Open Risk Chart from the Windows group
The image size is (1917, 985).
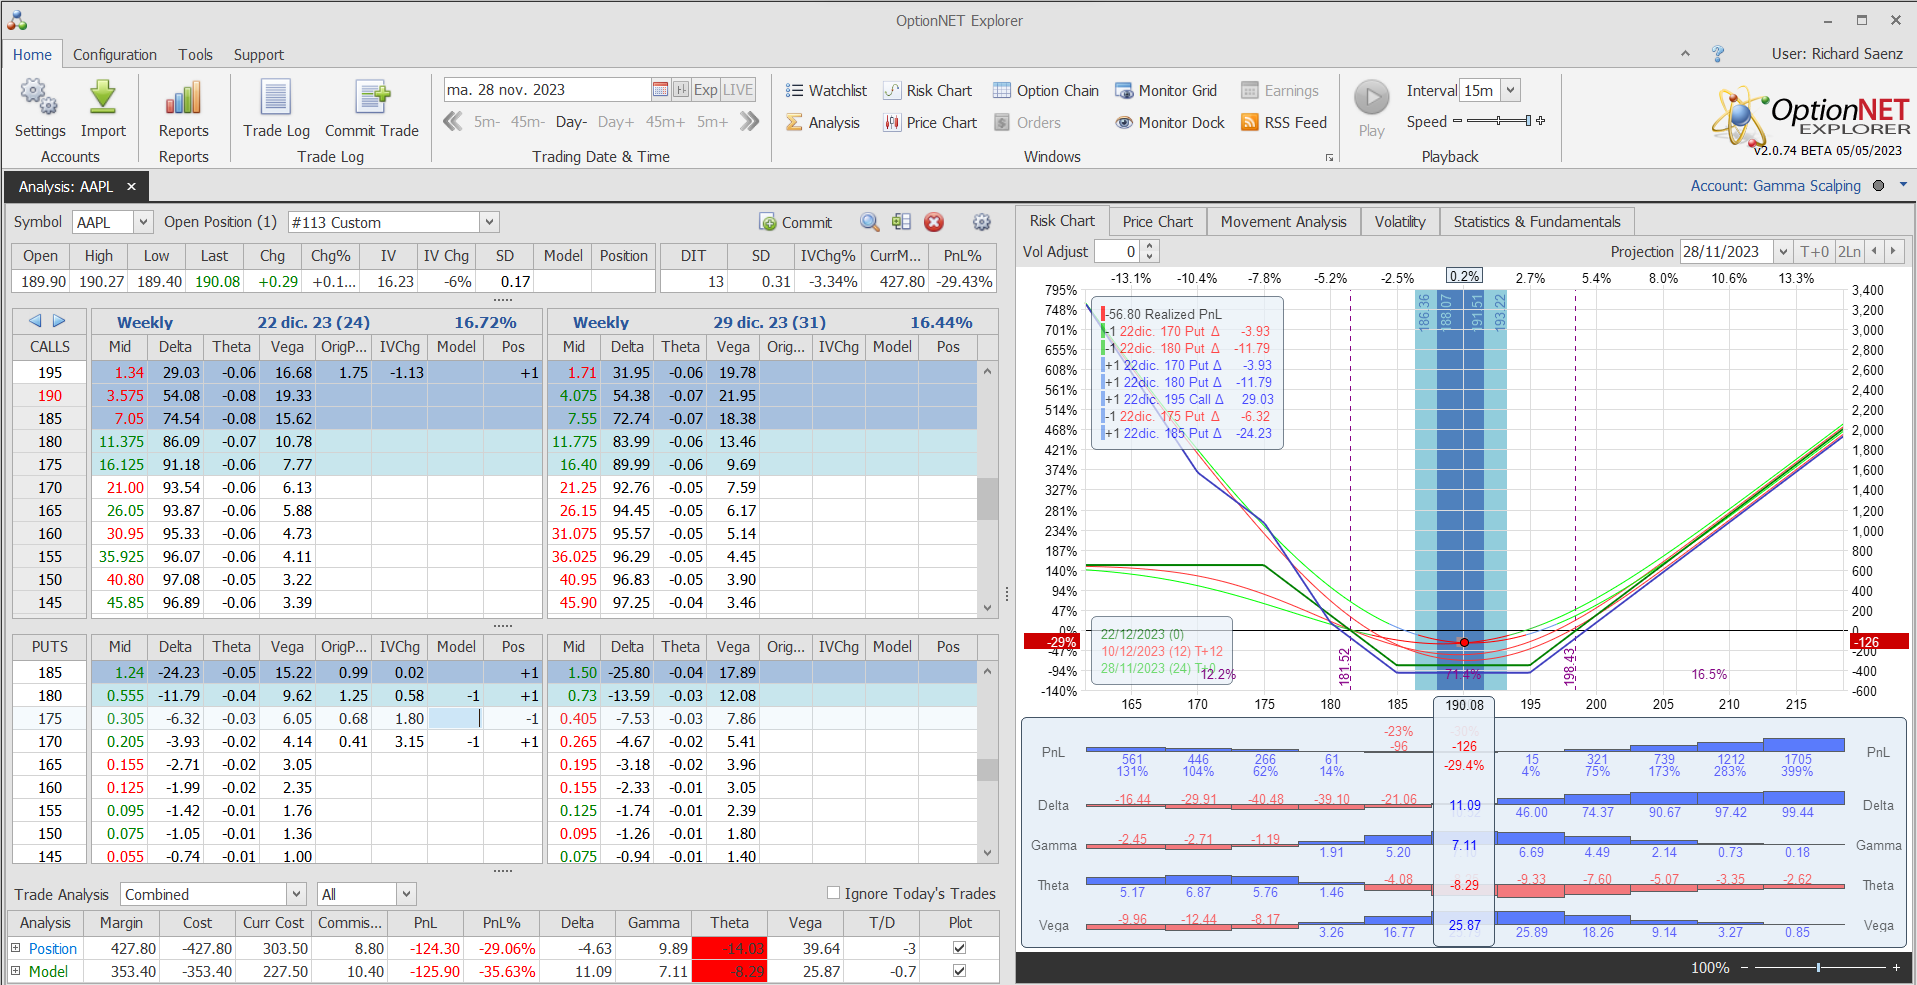coord(928,91)
